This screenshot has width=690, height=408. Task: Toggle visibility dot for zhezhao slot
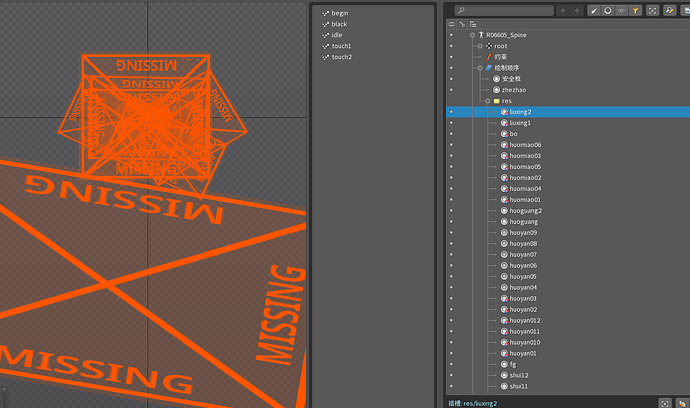pos(451,90)
